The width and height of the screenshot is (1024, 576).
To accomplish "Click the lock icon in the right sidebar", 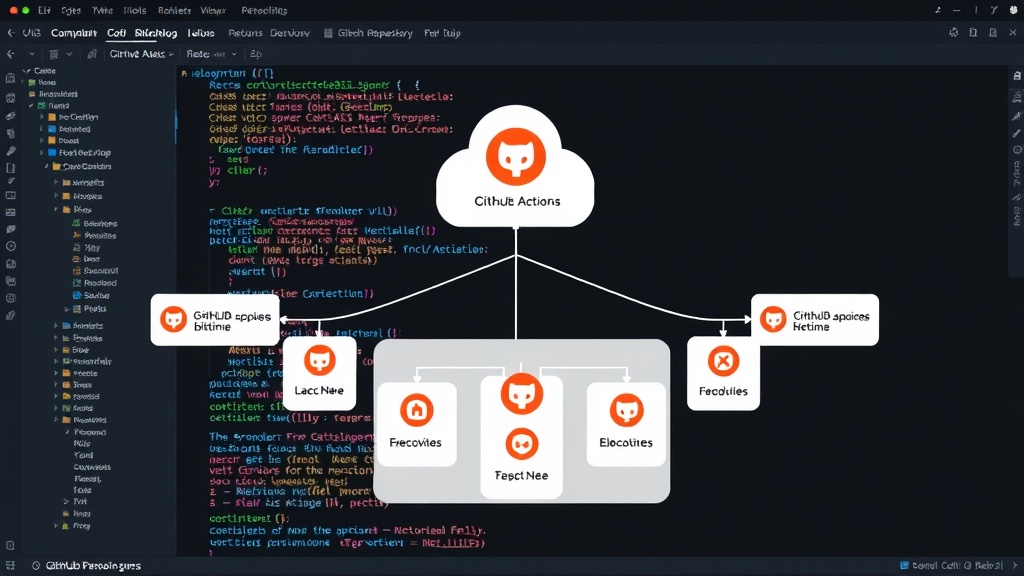I will (1017, 76).
